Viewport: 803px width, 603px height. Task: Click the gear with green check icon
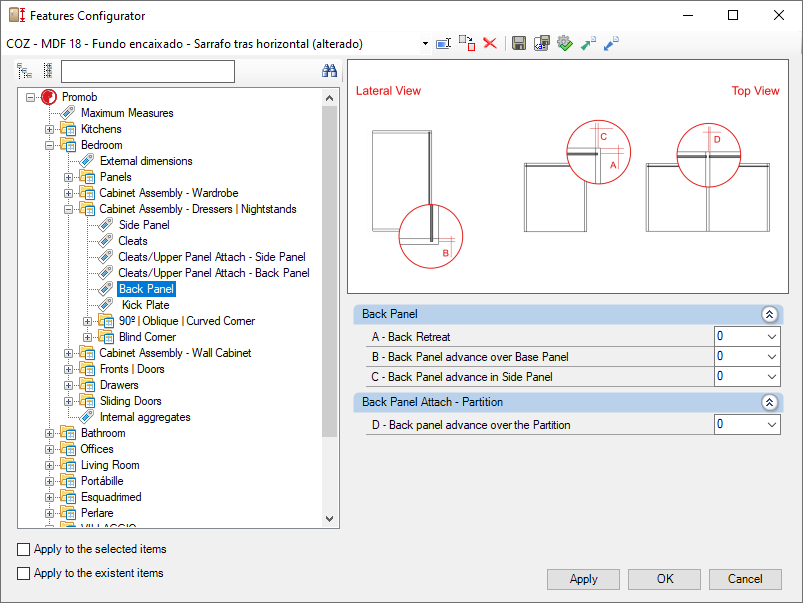[x=565, y=44]
